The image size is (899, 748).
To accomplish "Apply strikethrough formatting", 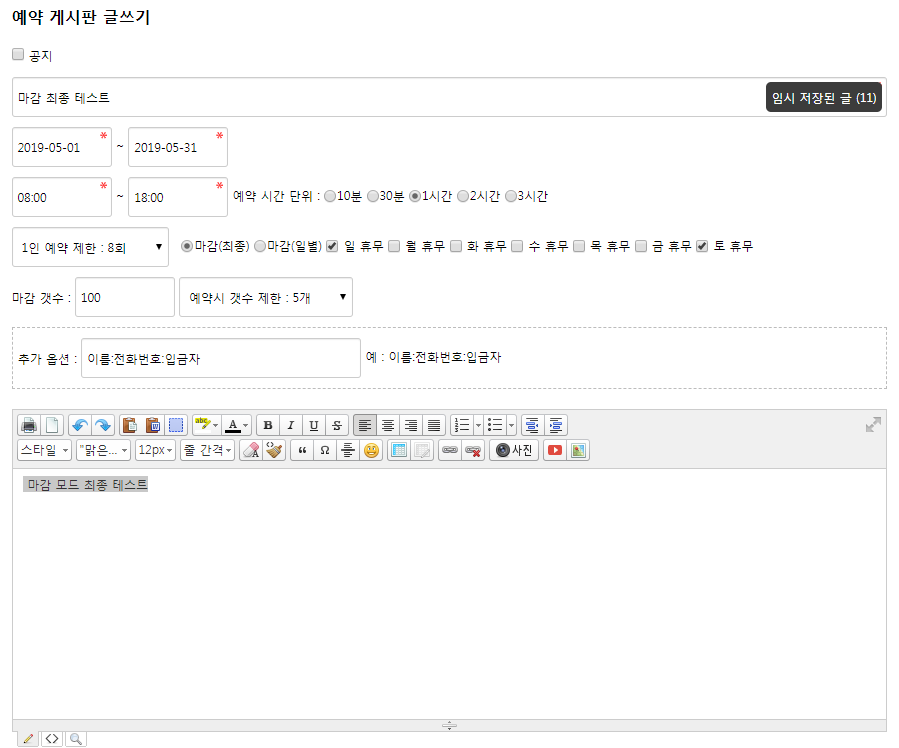I will tap(337, 424).
